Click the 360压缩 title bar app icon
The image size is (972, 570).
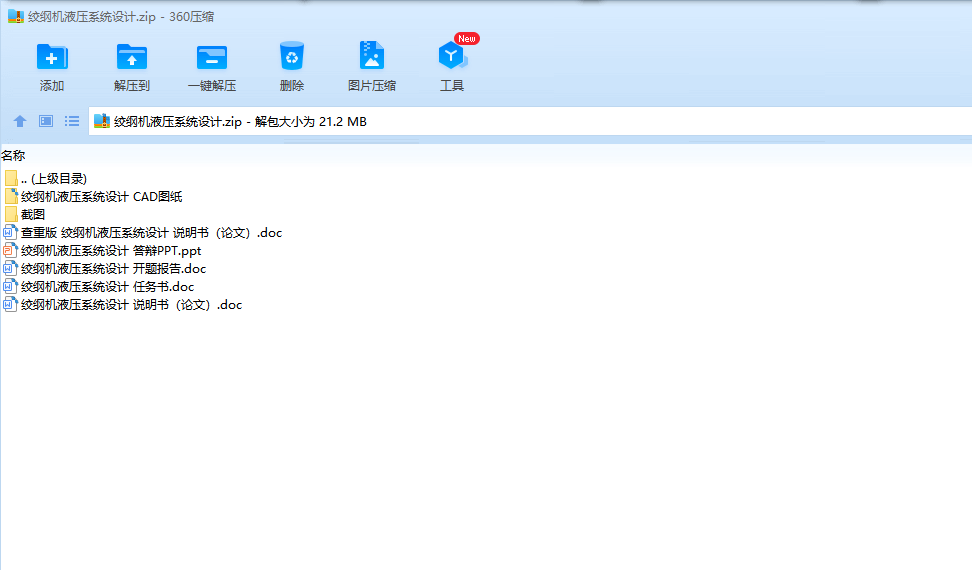pyautogui.click(x=15, y=17)
